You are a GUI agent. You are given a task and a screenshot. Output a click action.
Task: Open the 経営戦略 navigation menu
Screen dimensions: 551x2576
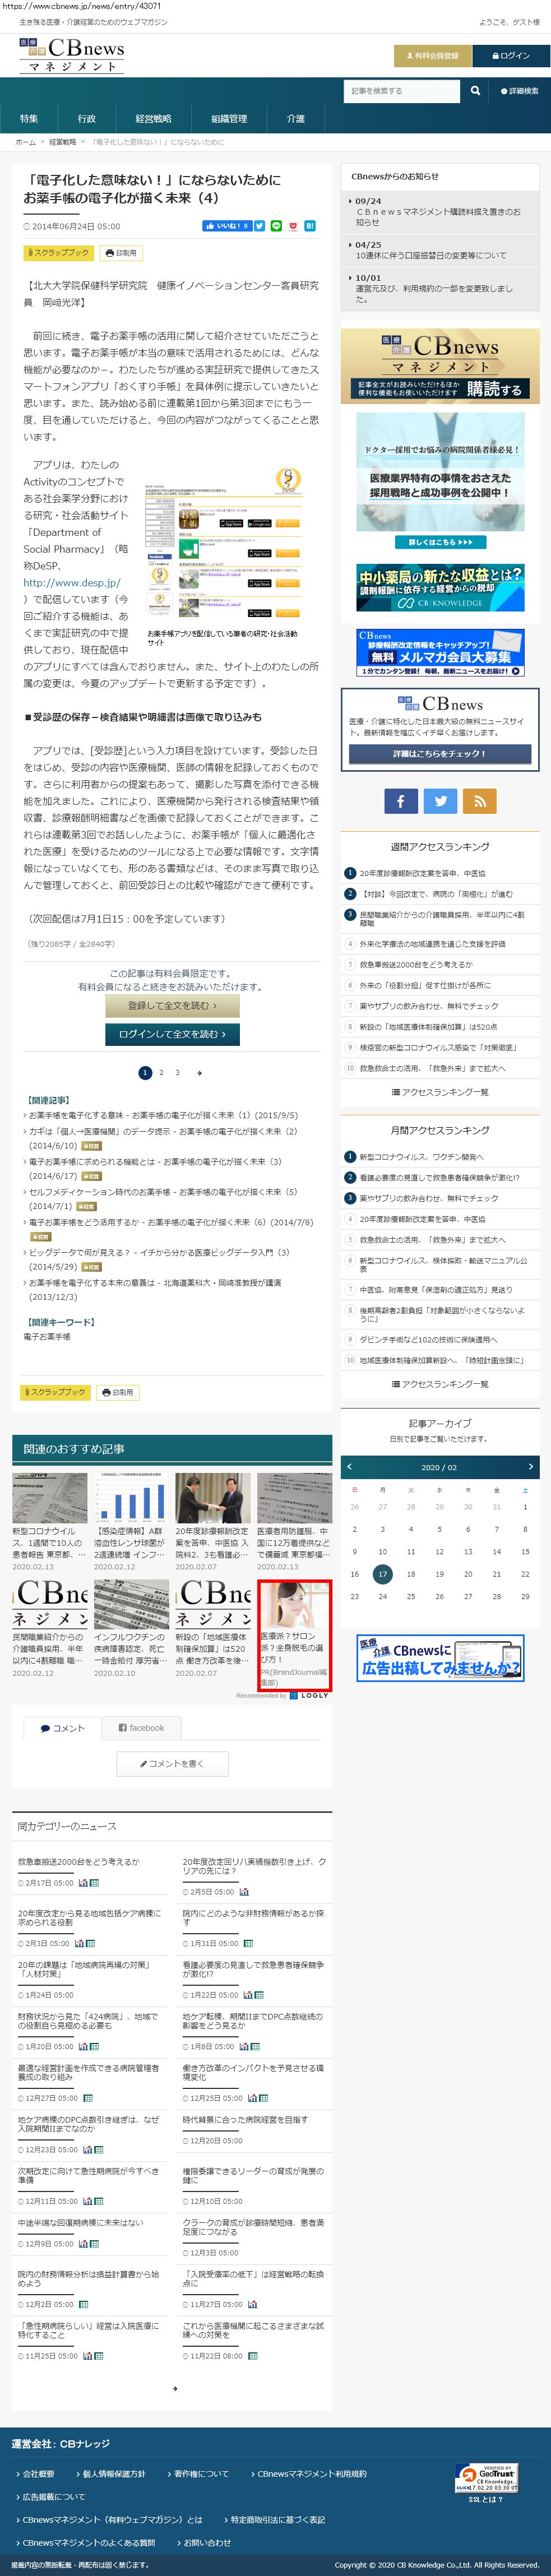[x=153, y=118]
